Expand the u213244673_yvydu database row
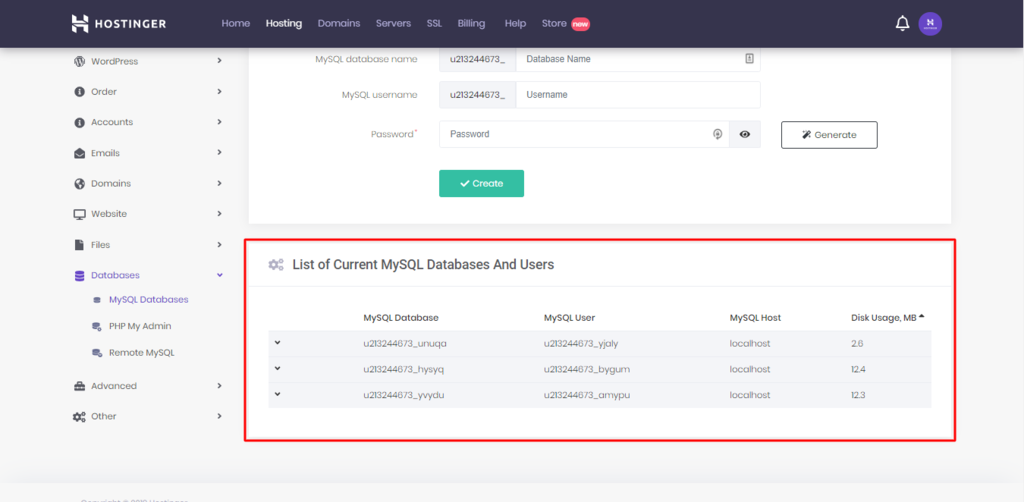This screenshot has width=1024, height=502. 278,394
